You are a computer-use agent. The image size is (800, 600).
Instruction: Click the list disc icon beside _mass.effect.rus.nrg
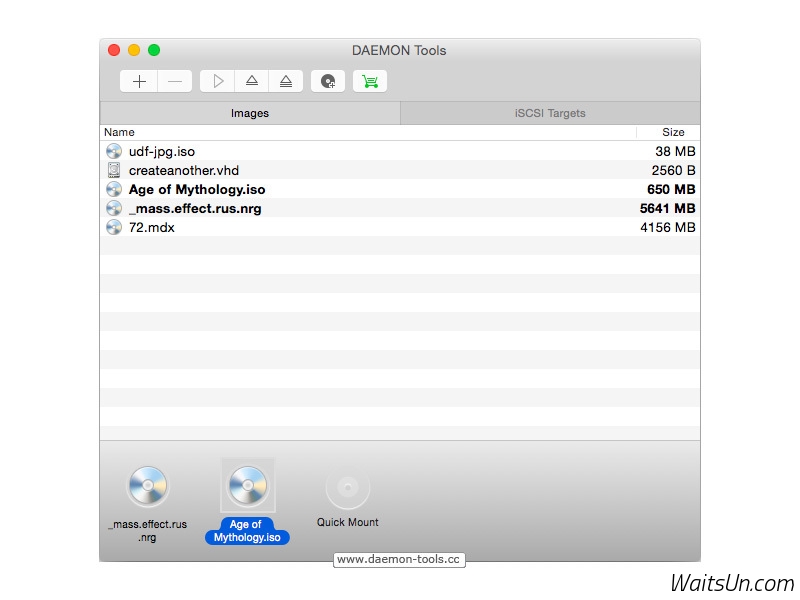[114, 208]
